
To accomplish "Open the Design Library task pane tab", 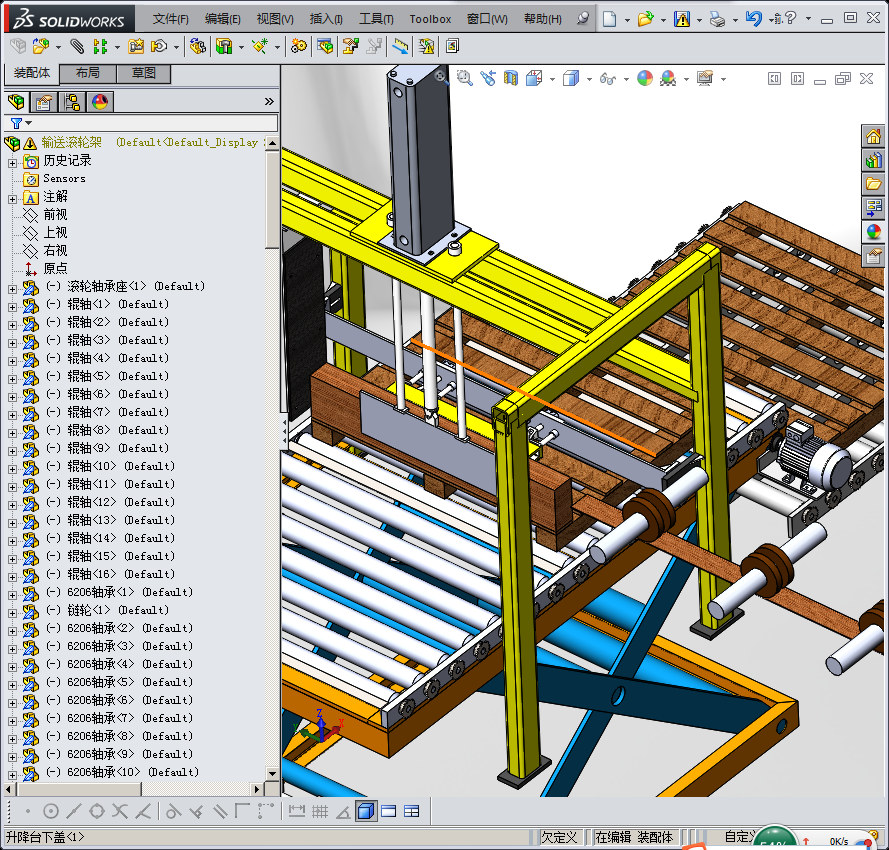I will [873, 160].
